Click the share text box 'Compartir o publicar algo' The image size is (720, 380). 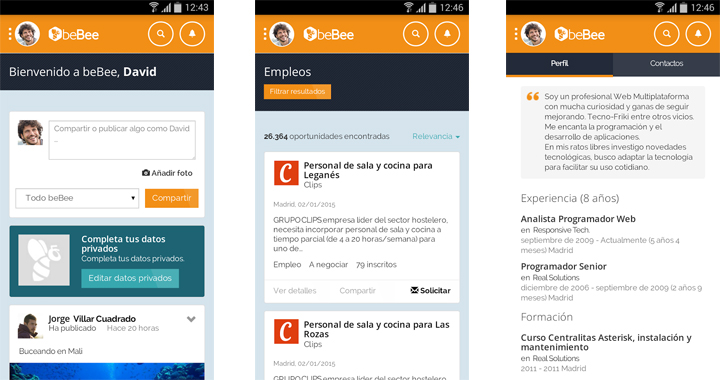[122, 140]
